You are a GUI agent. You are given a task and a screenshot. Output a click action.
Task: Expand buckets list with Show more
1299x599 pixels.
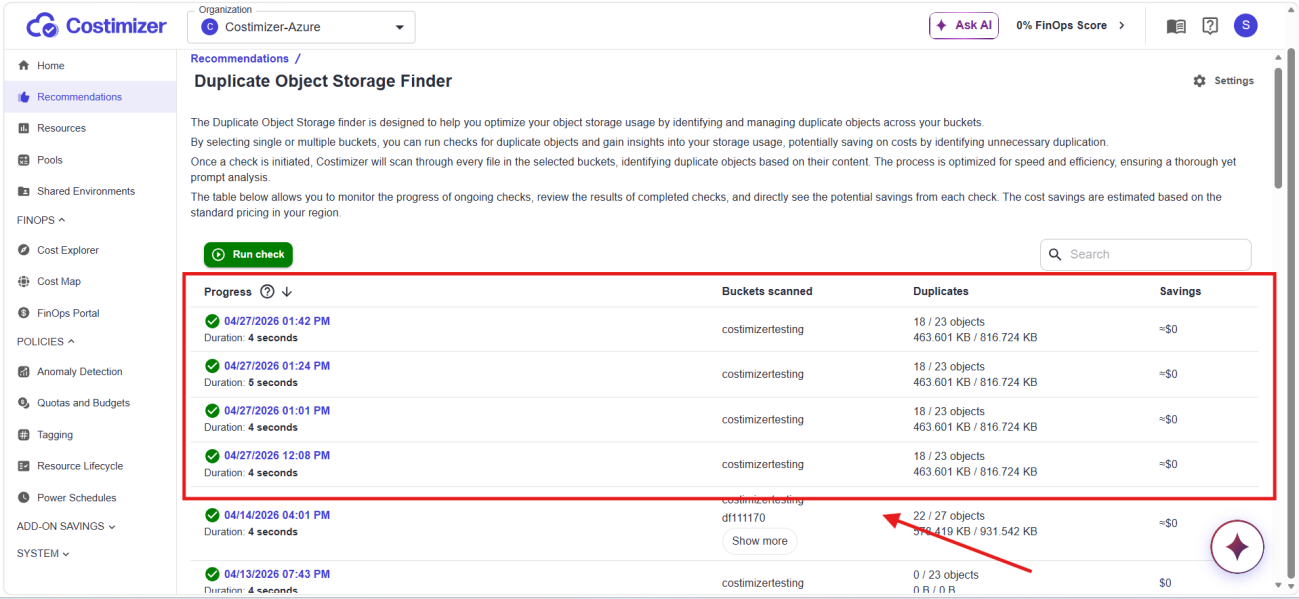[760, 541]
